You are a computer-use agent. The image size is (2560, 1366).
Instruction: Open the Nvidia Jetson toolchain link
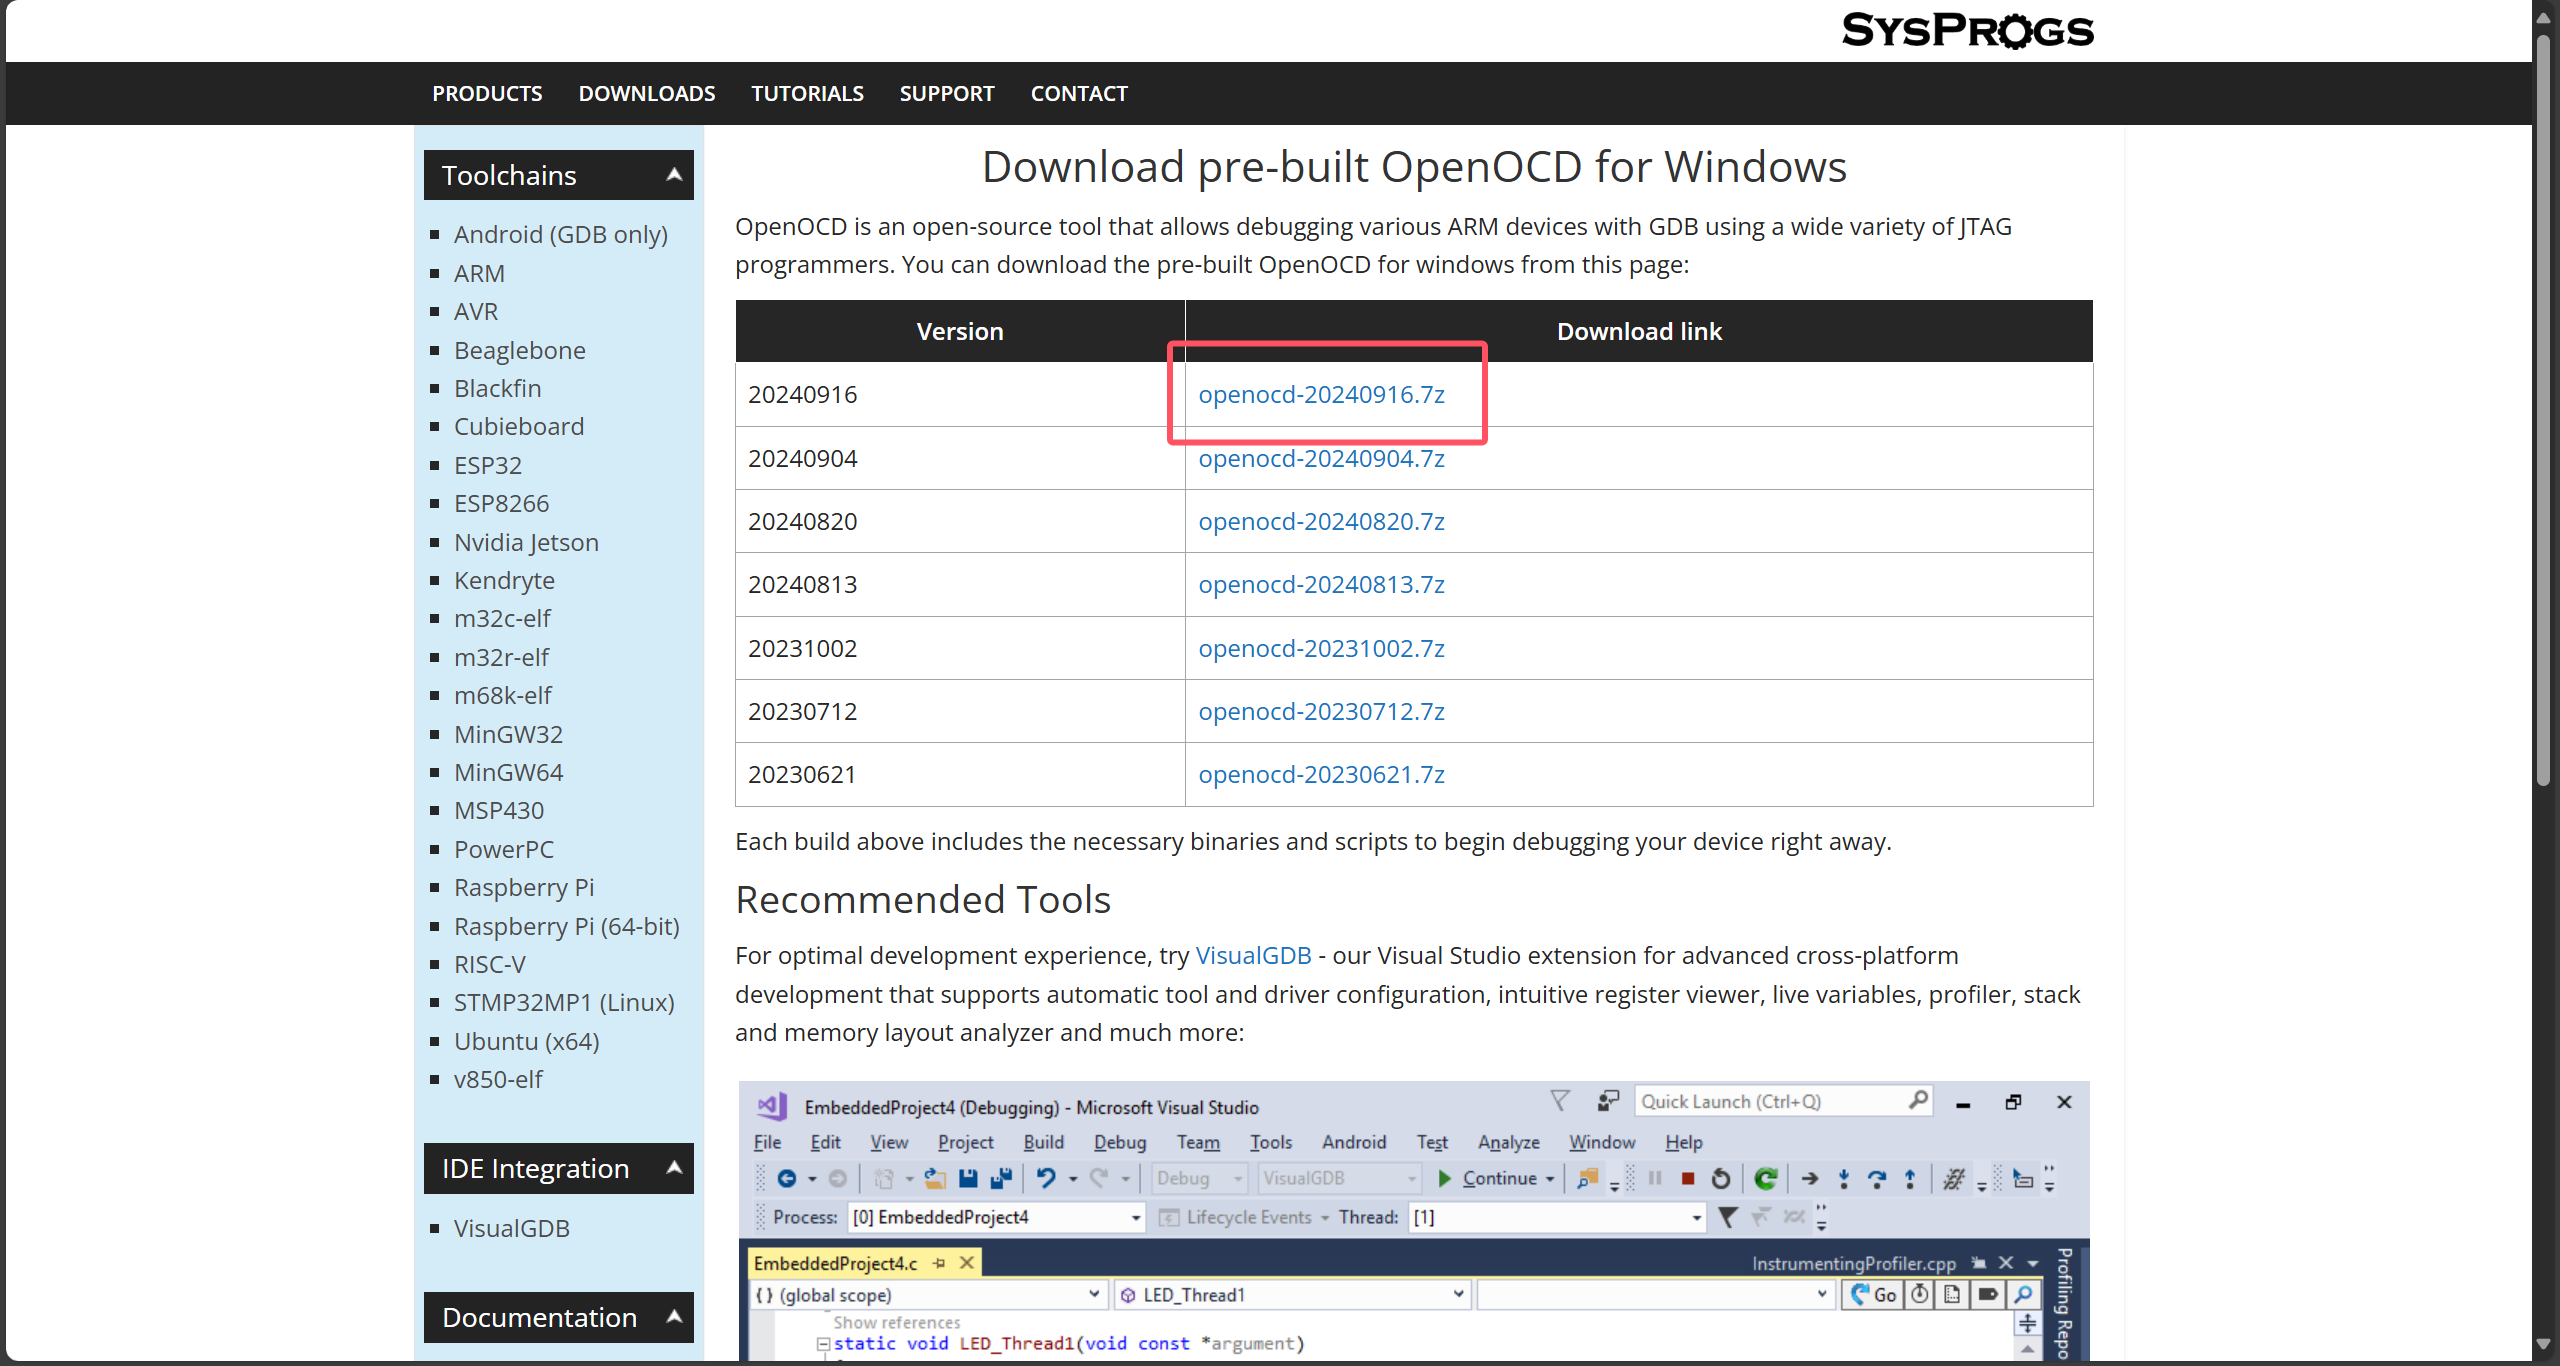[526, 542]
